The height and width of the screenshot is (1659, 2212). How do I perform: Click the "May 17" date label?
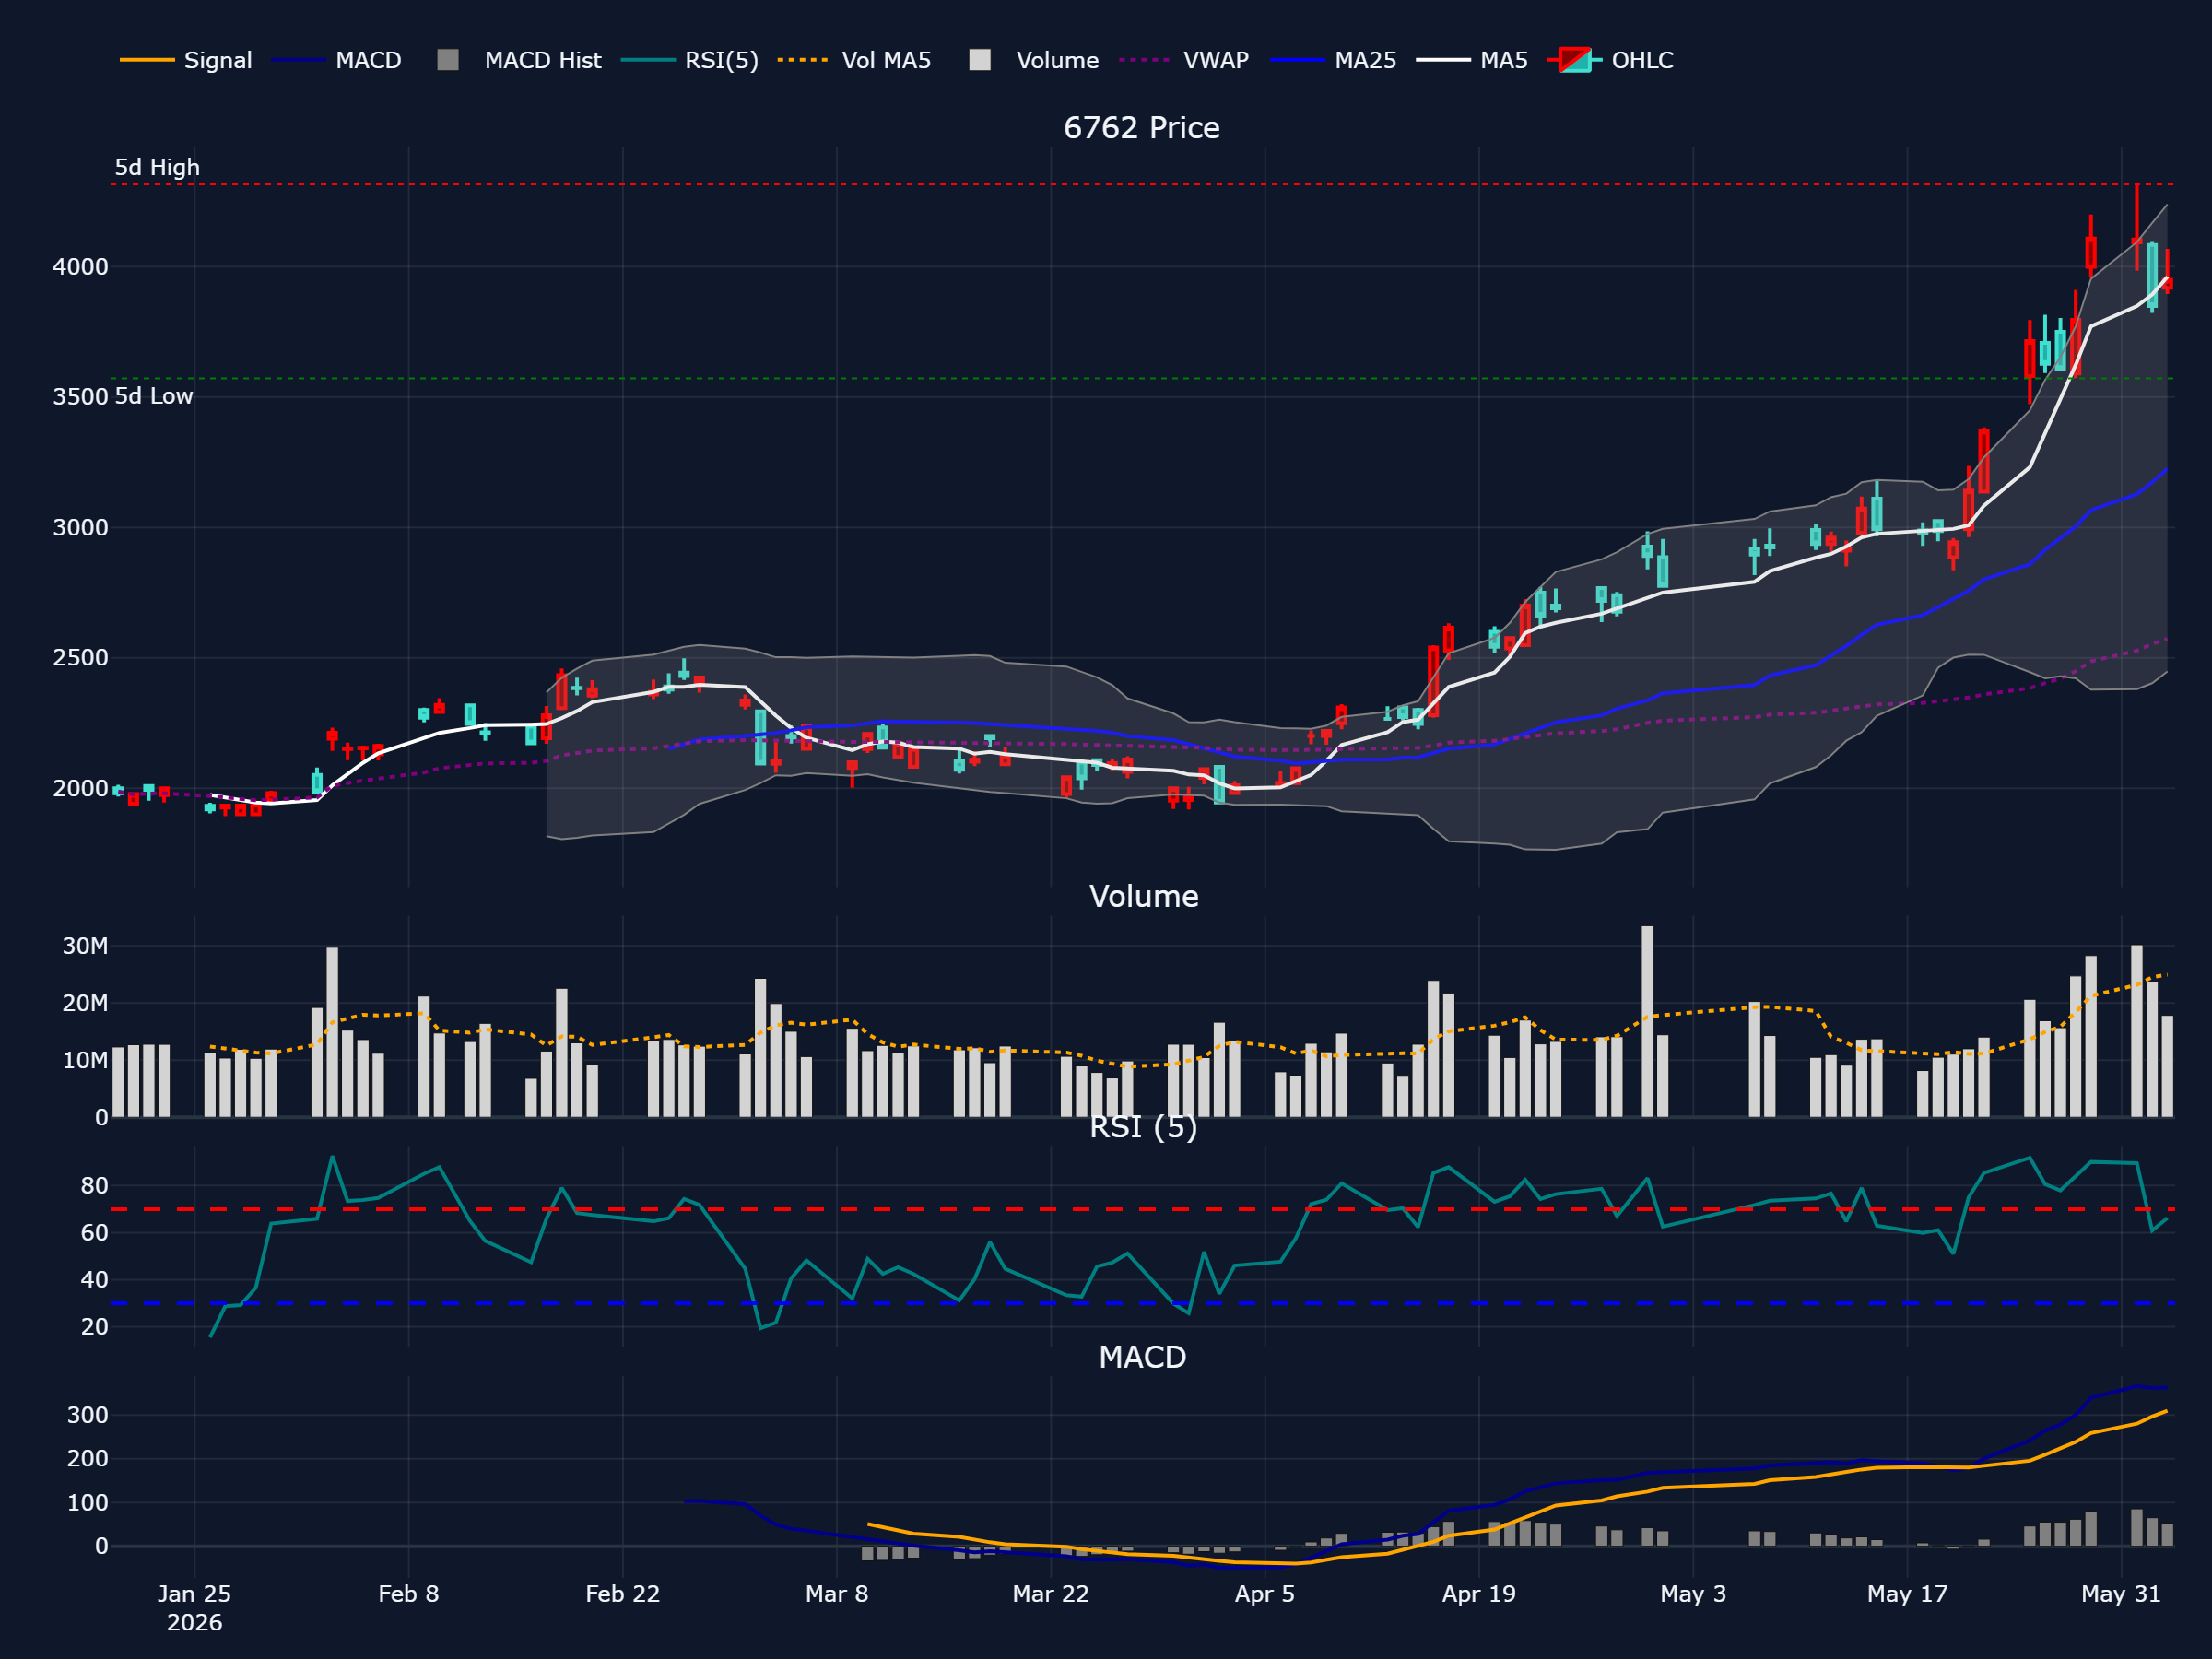(x=1907, y=1594)
